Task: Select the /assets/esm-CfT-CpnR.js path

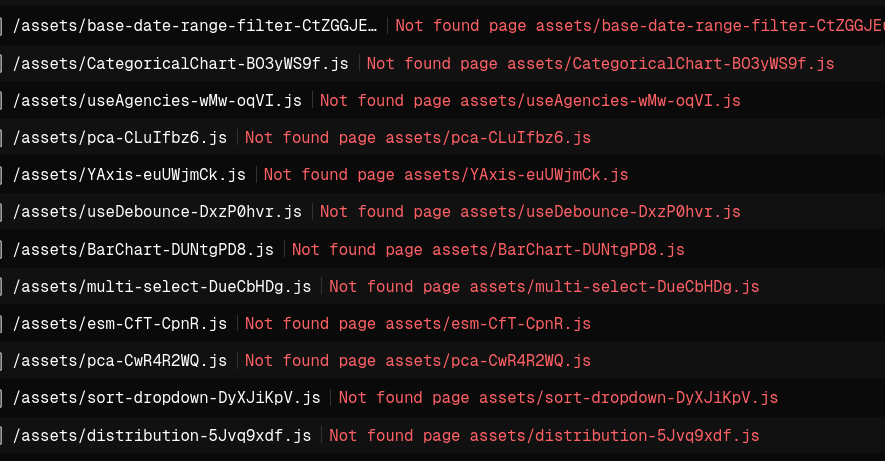Action: [120, 323]
